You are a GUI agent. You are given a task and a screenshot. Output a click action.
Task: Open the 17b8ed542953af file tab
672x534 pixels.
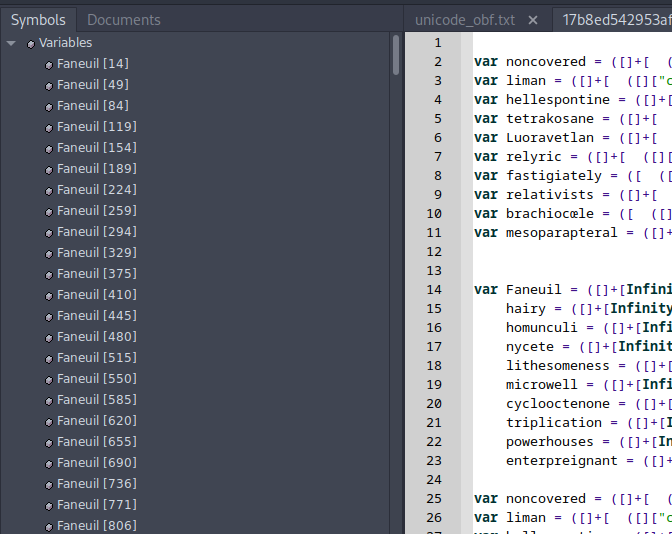click(615, 20)
